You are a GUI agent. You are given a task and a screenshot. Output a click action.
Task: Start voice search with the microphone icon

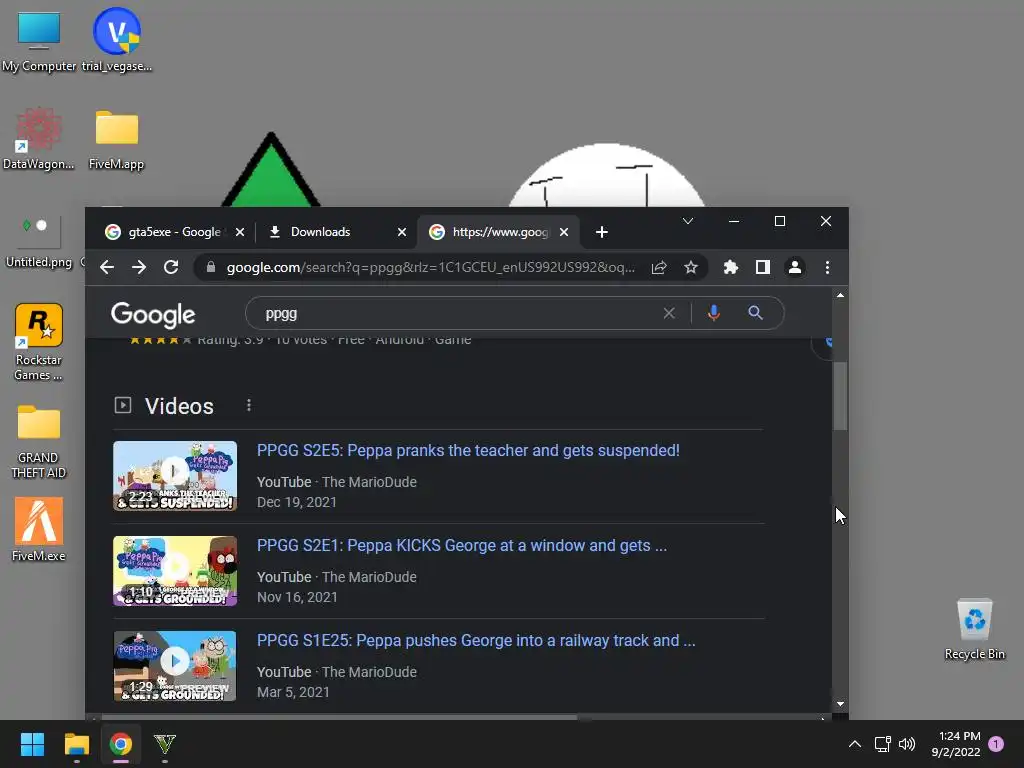click(714, 313)
